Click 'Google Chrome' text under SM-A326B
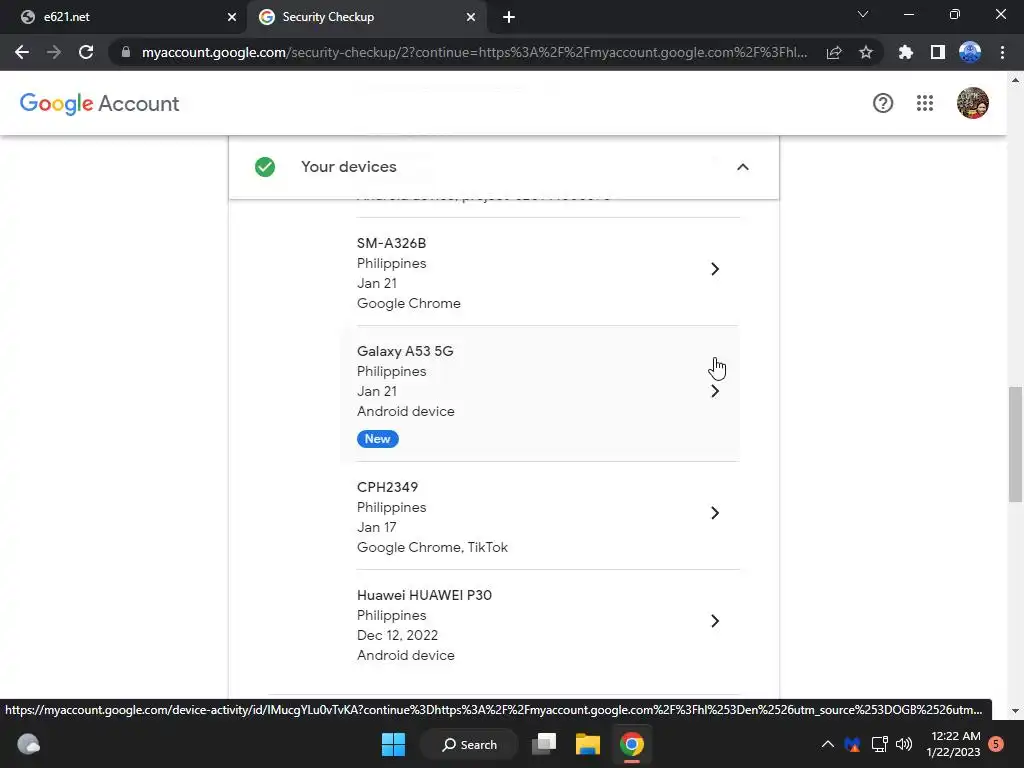Viewport: 1024px width, 768px height. 409,304
